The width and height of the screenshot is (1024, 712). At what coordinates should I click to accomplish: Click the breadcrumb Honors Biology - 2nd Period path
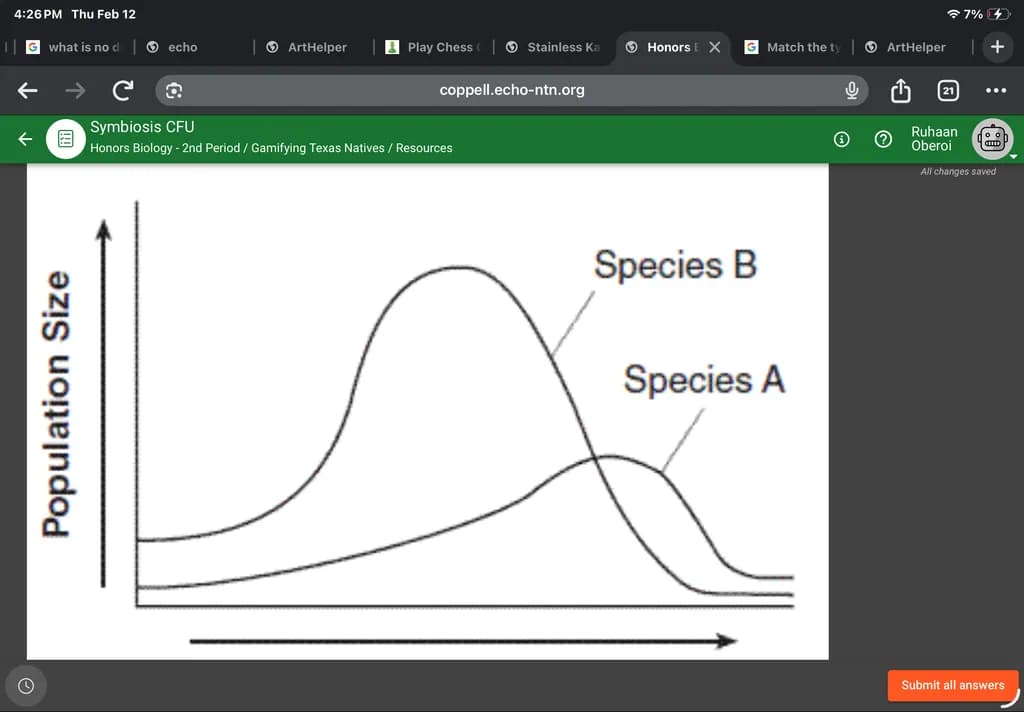click(271, 148)
